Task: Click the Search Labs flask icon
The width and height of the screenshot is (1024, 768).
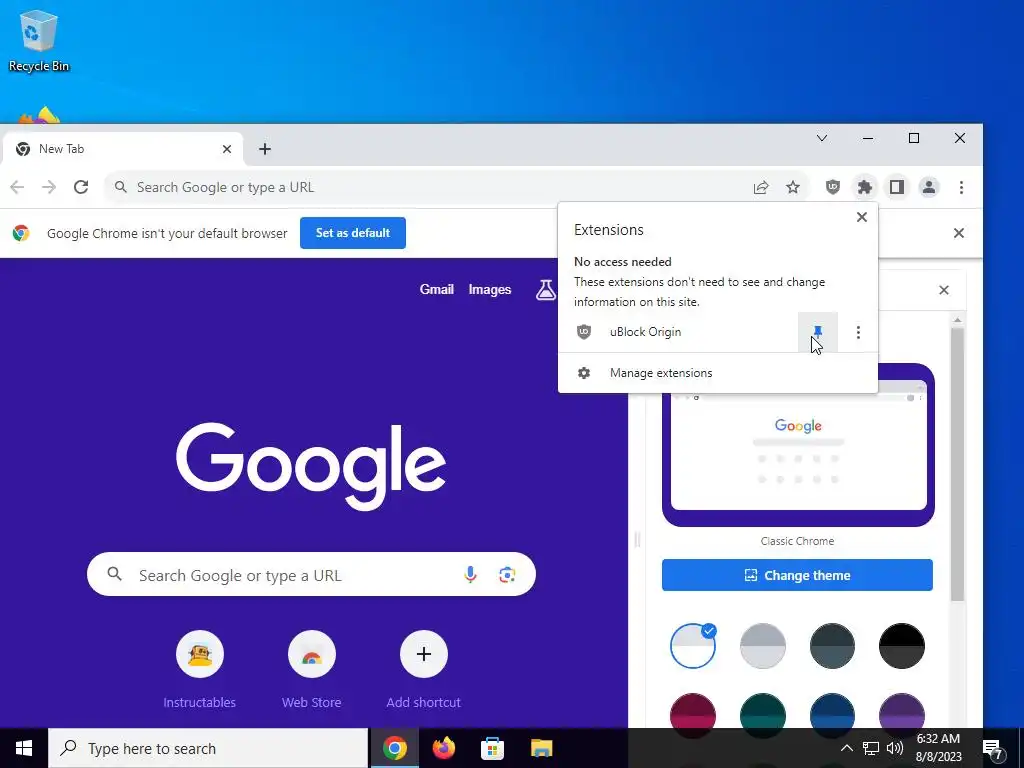Action: click(545, 289)
